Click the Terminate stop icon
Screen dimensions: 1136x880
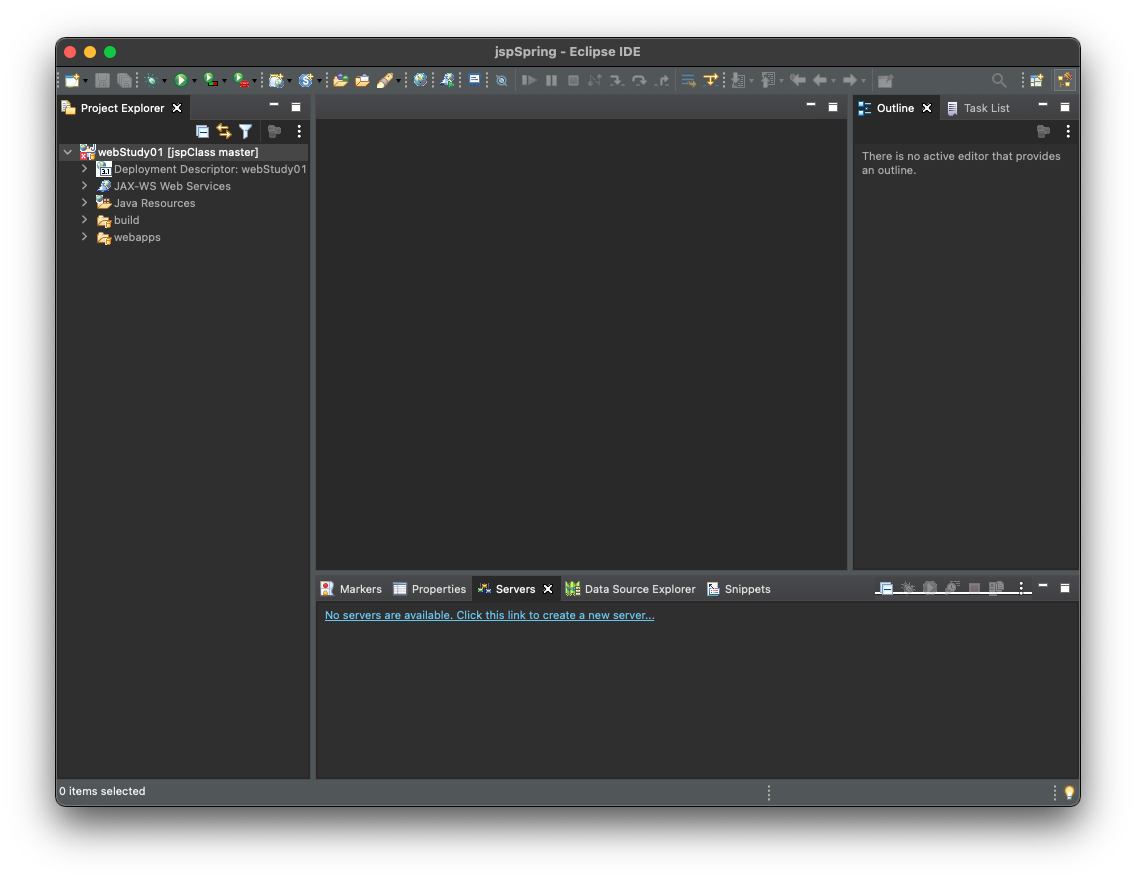pyautogui.click(x=573, y=80)
